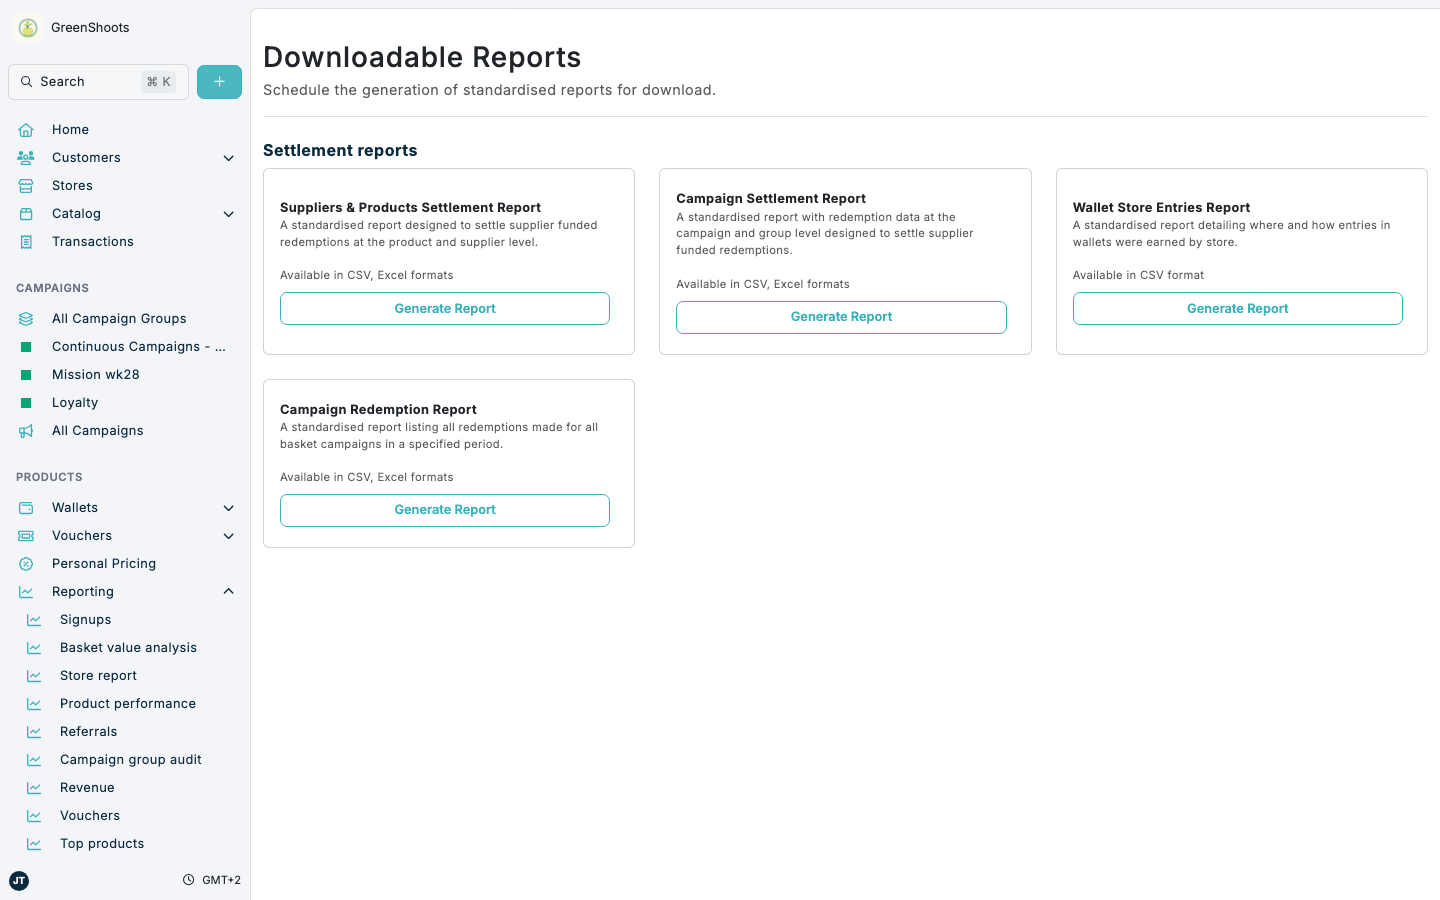Click the Vouchers card icon in sidebar
Screen dimensions: 1440x900
coord(27,535)
